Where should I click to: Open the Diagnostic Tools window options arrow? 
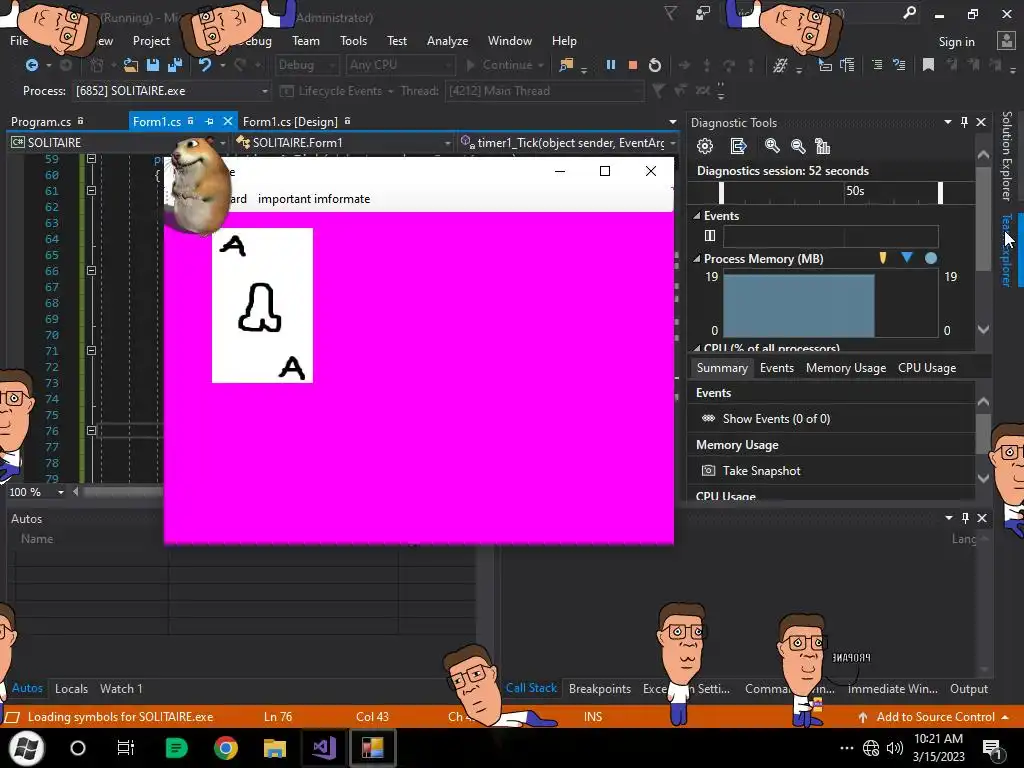948,122
